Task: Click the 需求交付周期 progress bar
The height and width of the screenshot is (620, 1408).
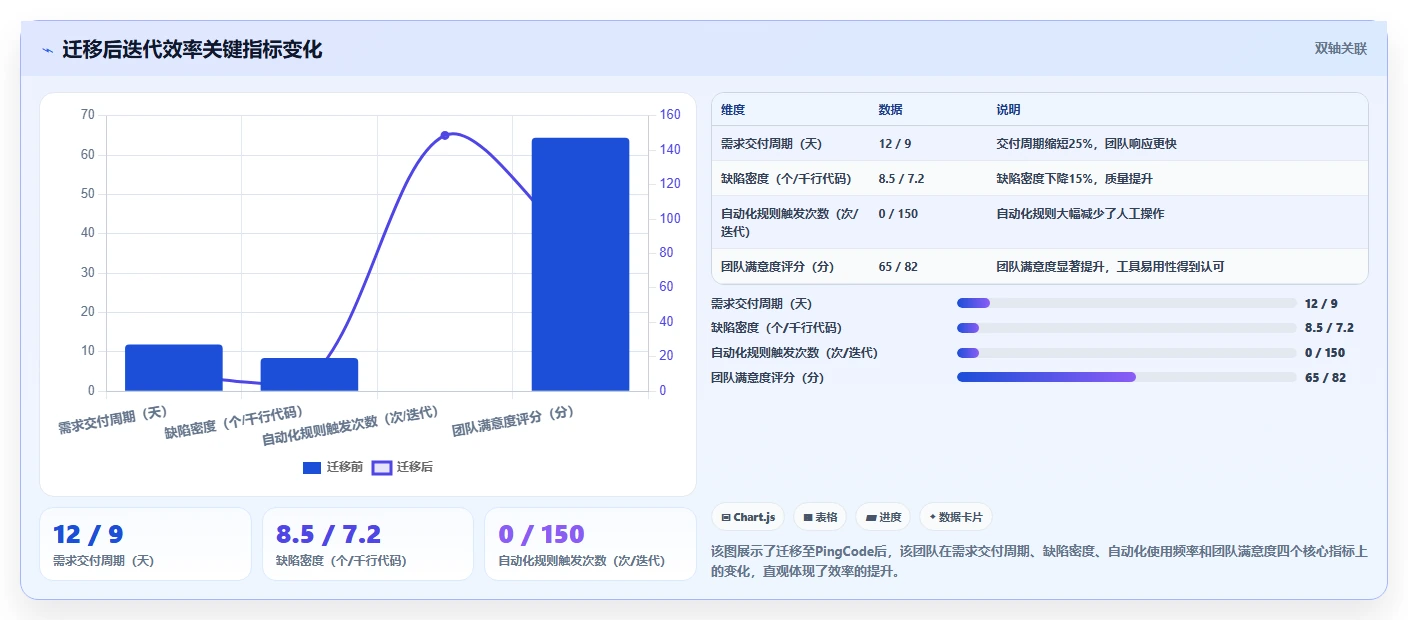Action: click(x=1126, y=303)
